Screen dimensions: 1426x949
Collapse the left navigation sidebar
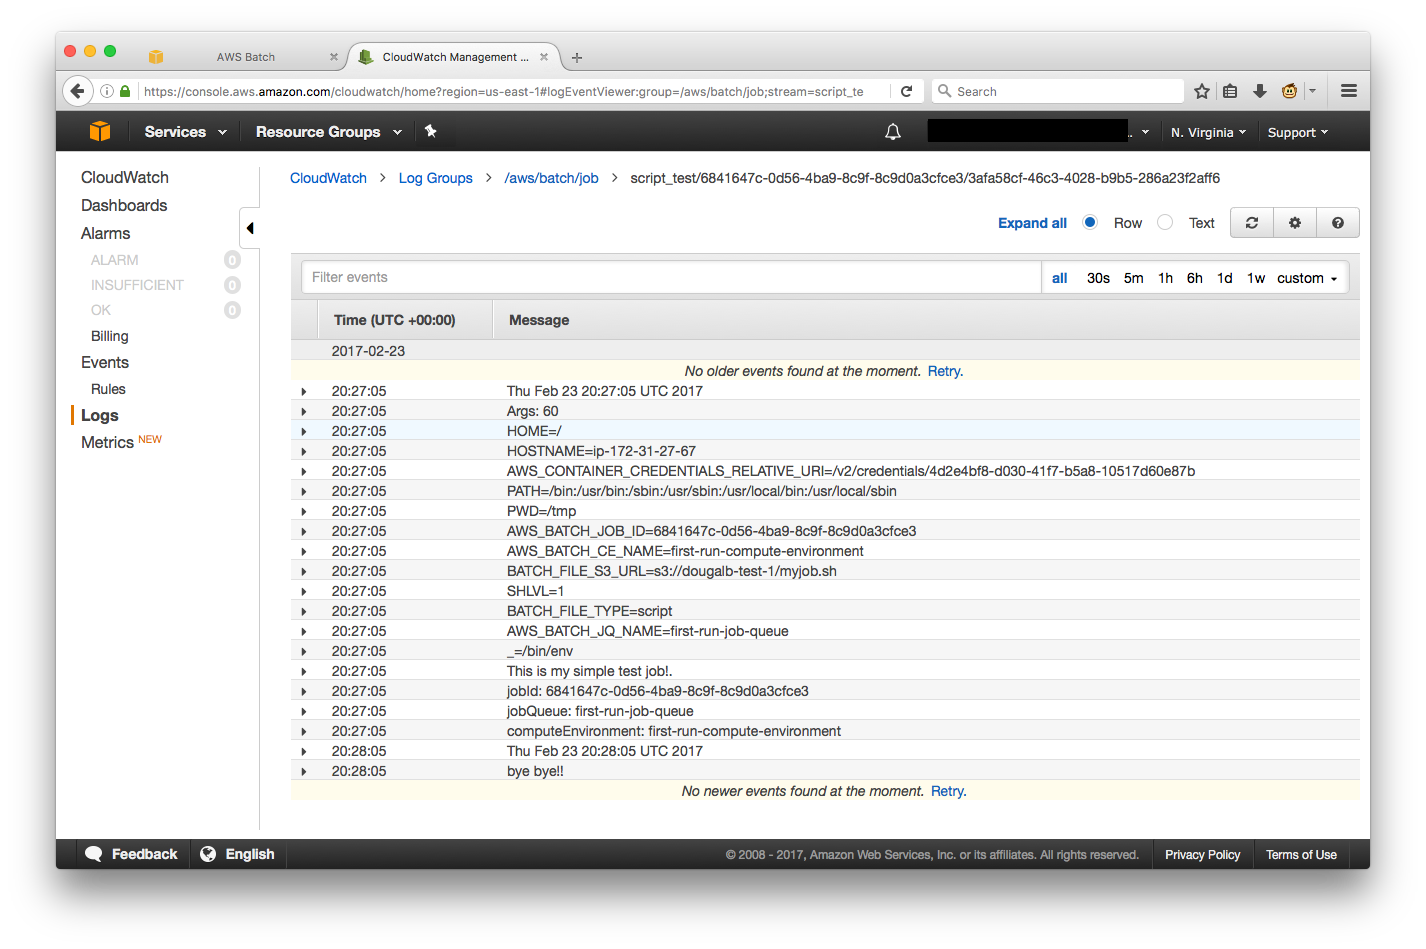[250, 228]
